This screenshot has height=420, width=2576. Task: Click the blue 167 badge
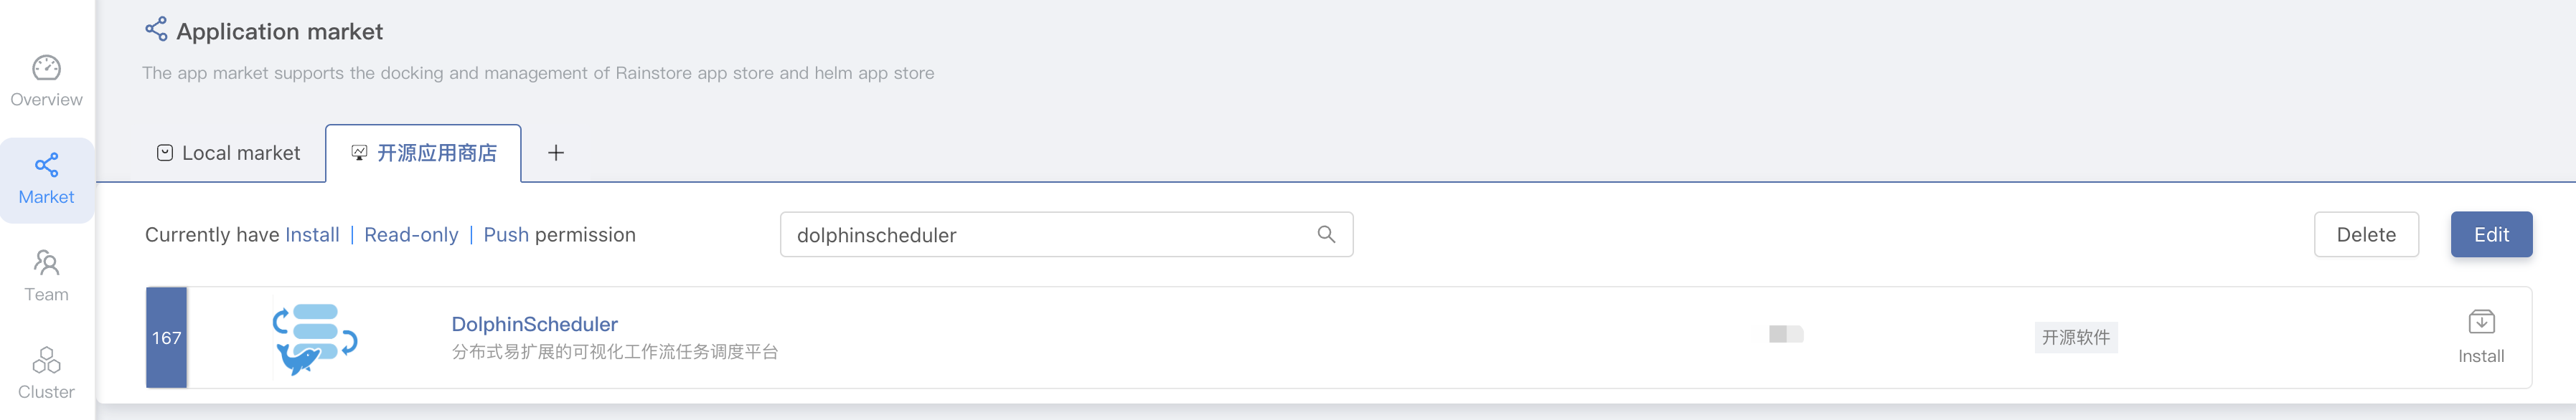click(166, 338)
